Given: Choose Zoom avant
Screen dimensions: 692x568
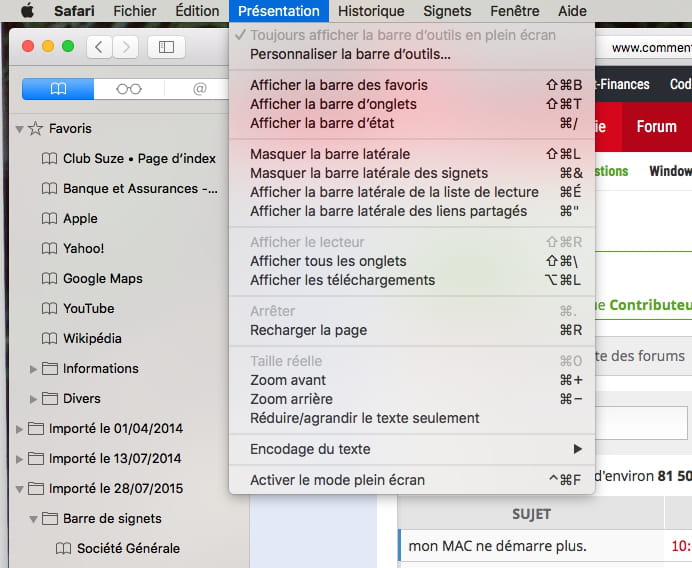Looking at the screenshot, I should pyautogui.click(x=412, y=380).
